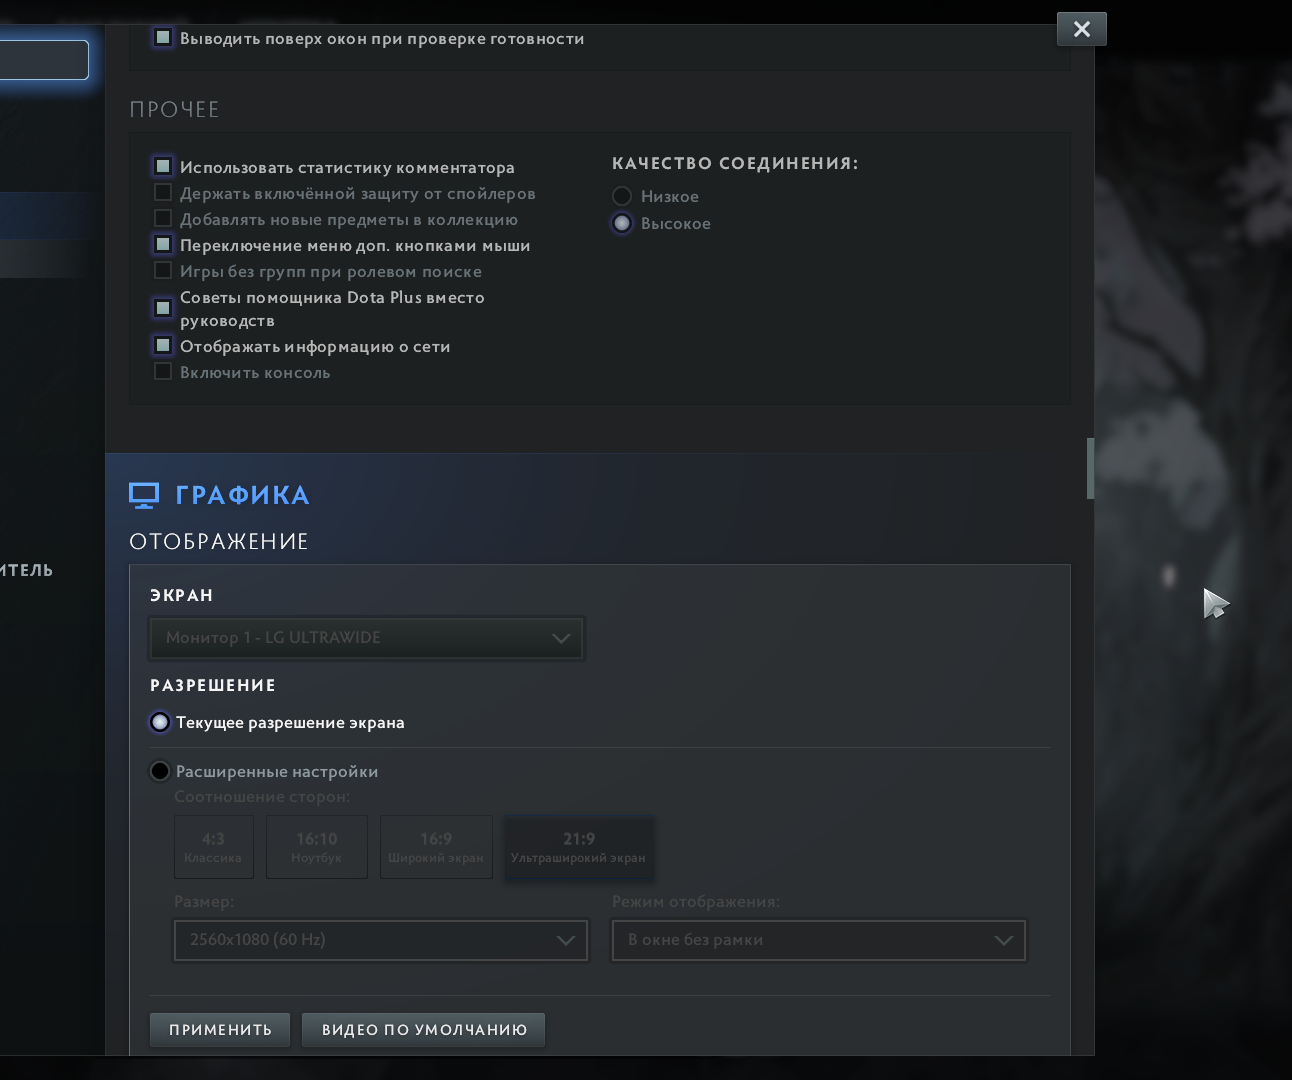
Task: Click the 'Графика' section heading
Action: pos(242,495)
